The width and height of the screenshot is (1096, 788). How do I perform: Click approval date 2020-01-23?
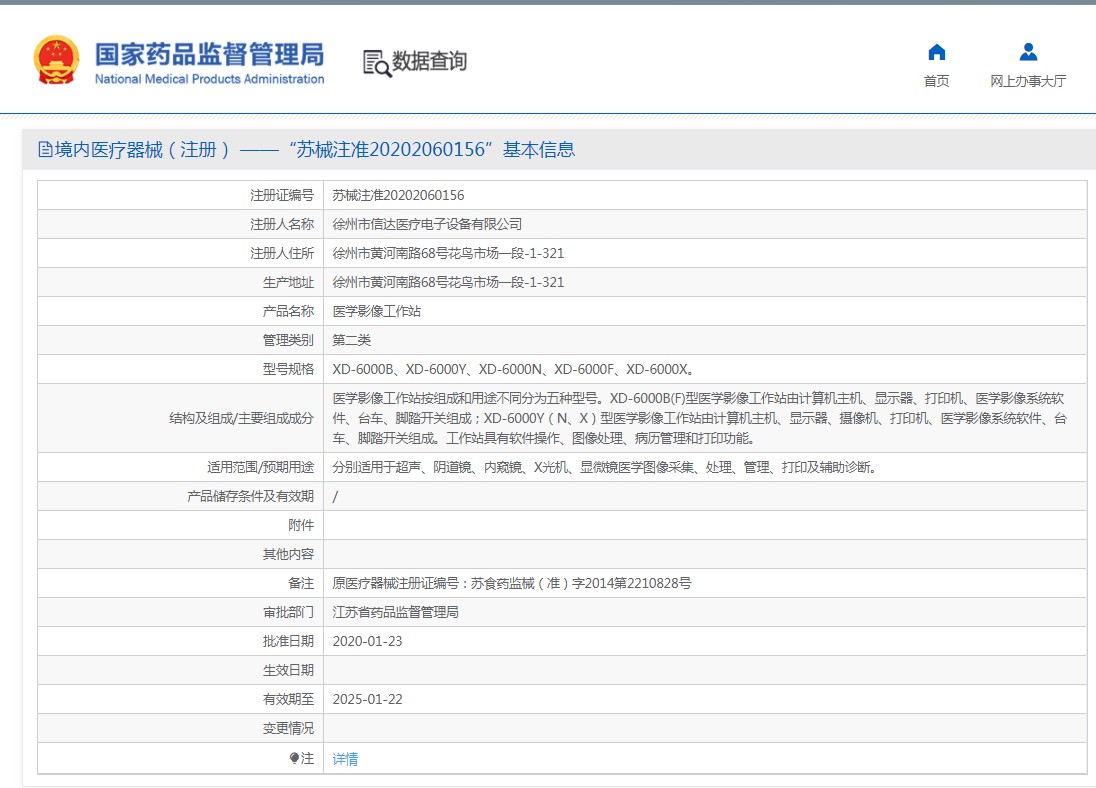367,641
